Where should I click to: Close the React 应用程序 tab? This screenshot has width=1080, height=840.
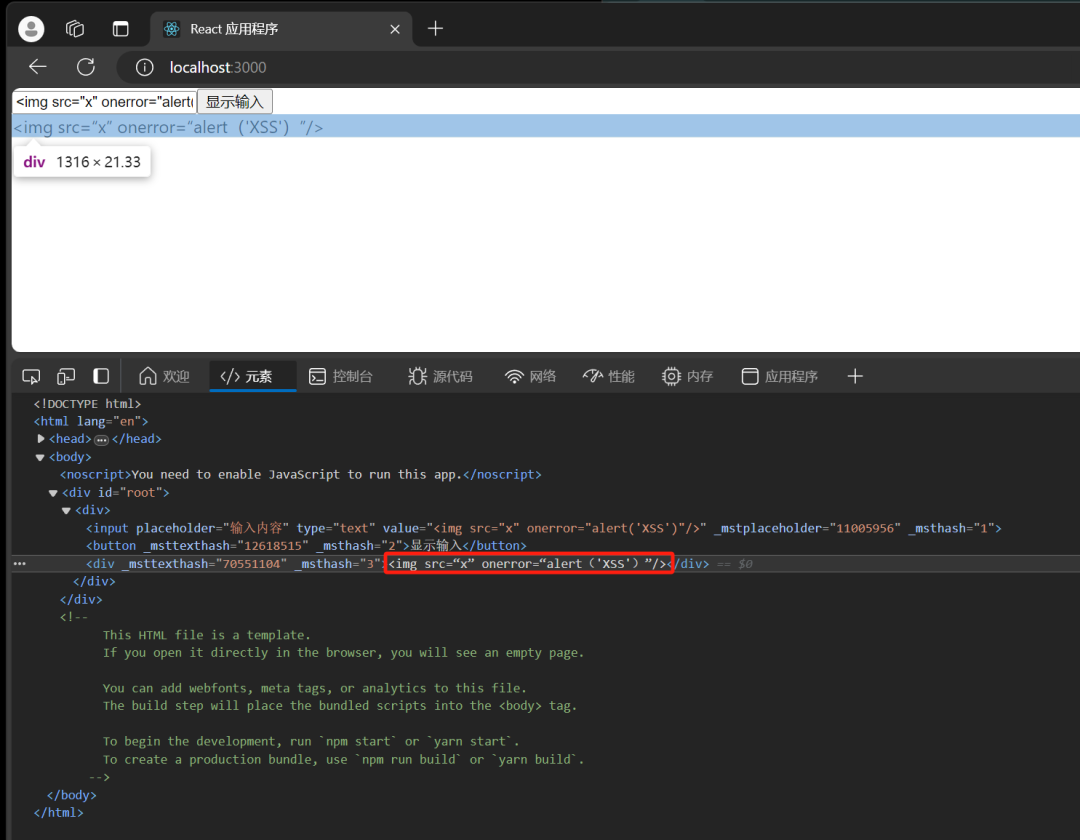395,29
